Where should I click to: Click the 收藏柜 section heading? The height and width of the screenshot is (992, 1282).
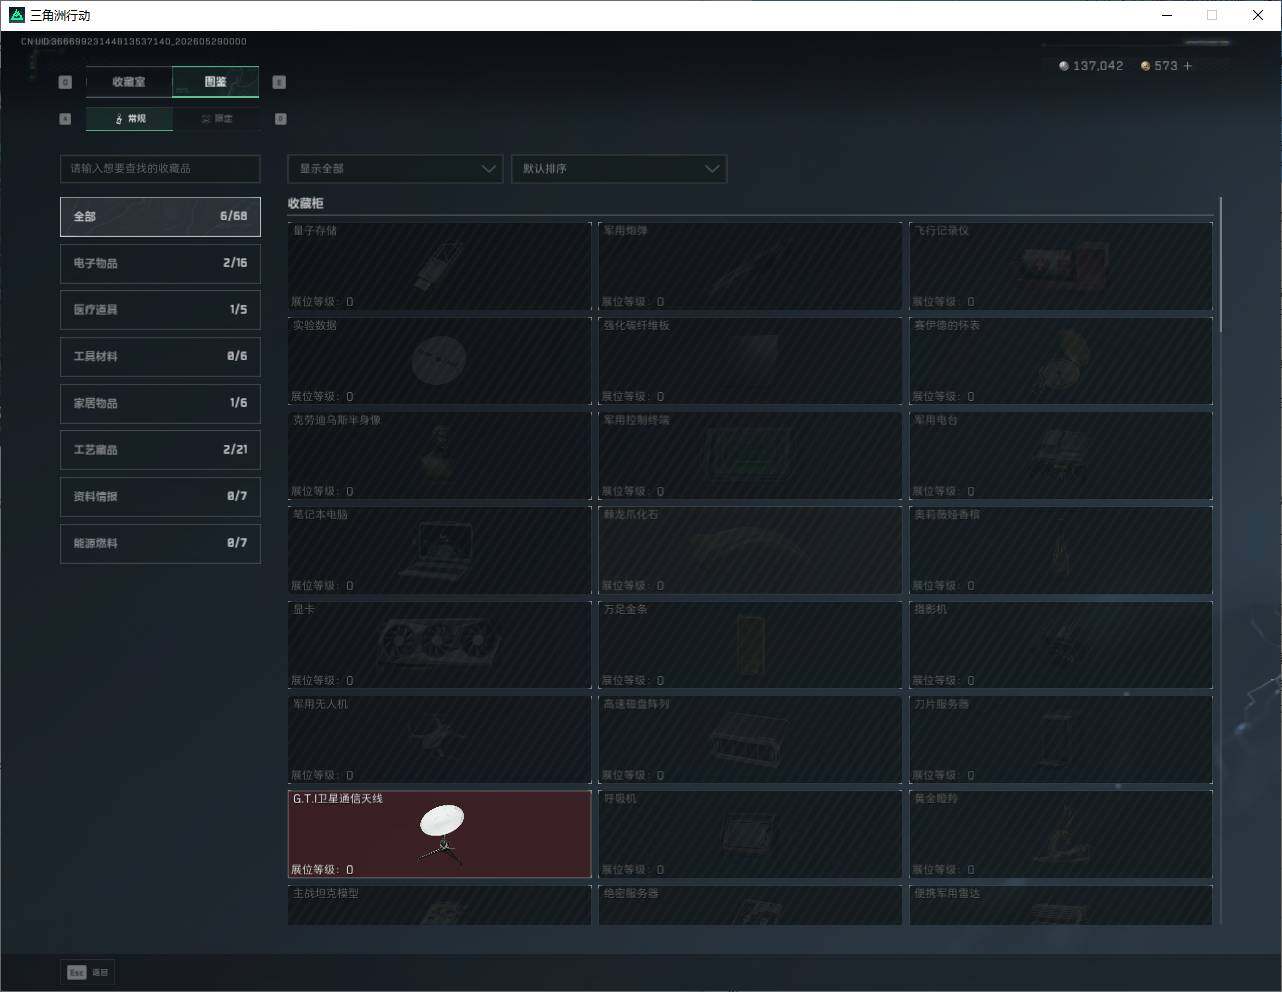306,203
